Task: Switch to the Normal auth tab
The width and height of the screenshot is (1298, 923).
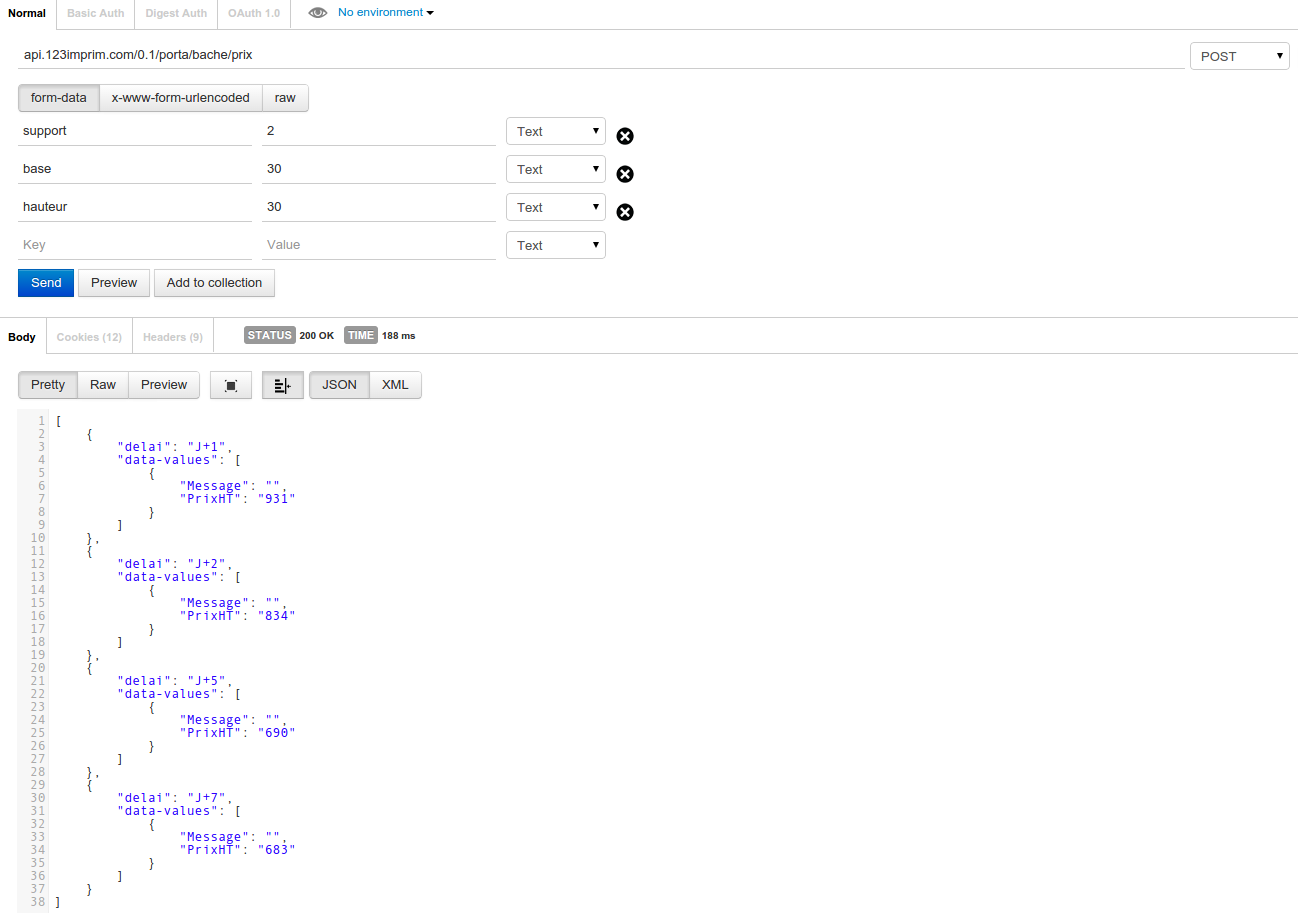Action: point(28,13)
